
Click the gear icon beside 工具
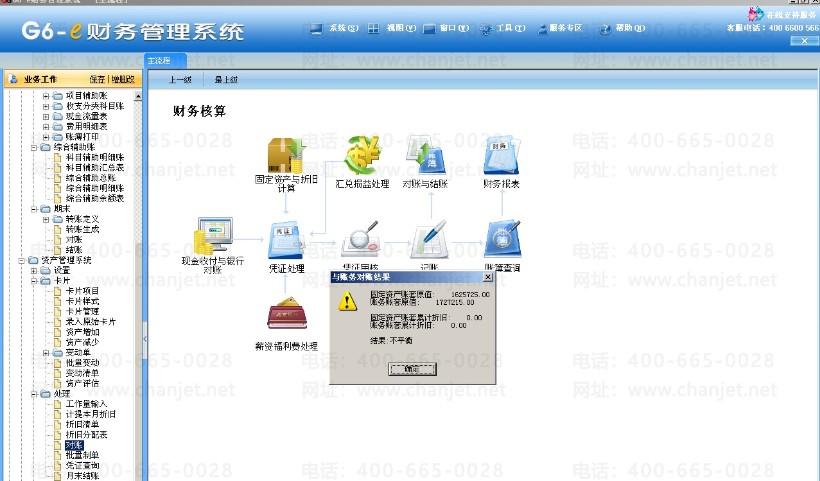(486, 29)
